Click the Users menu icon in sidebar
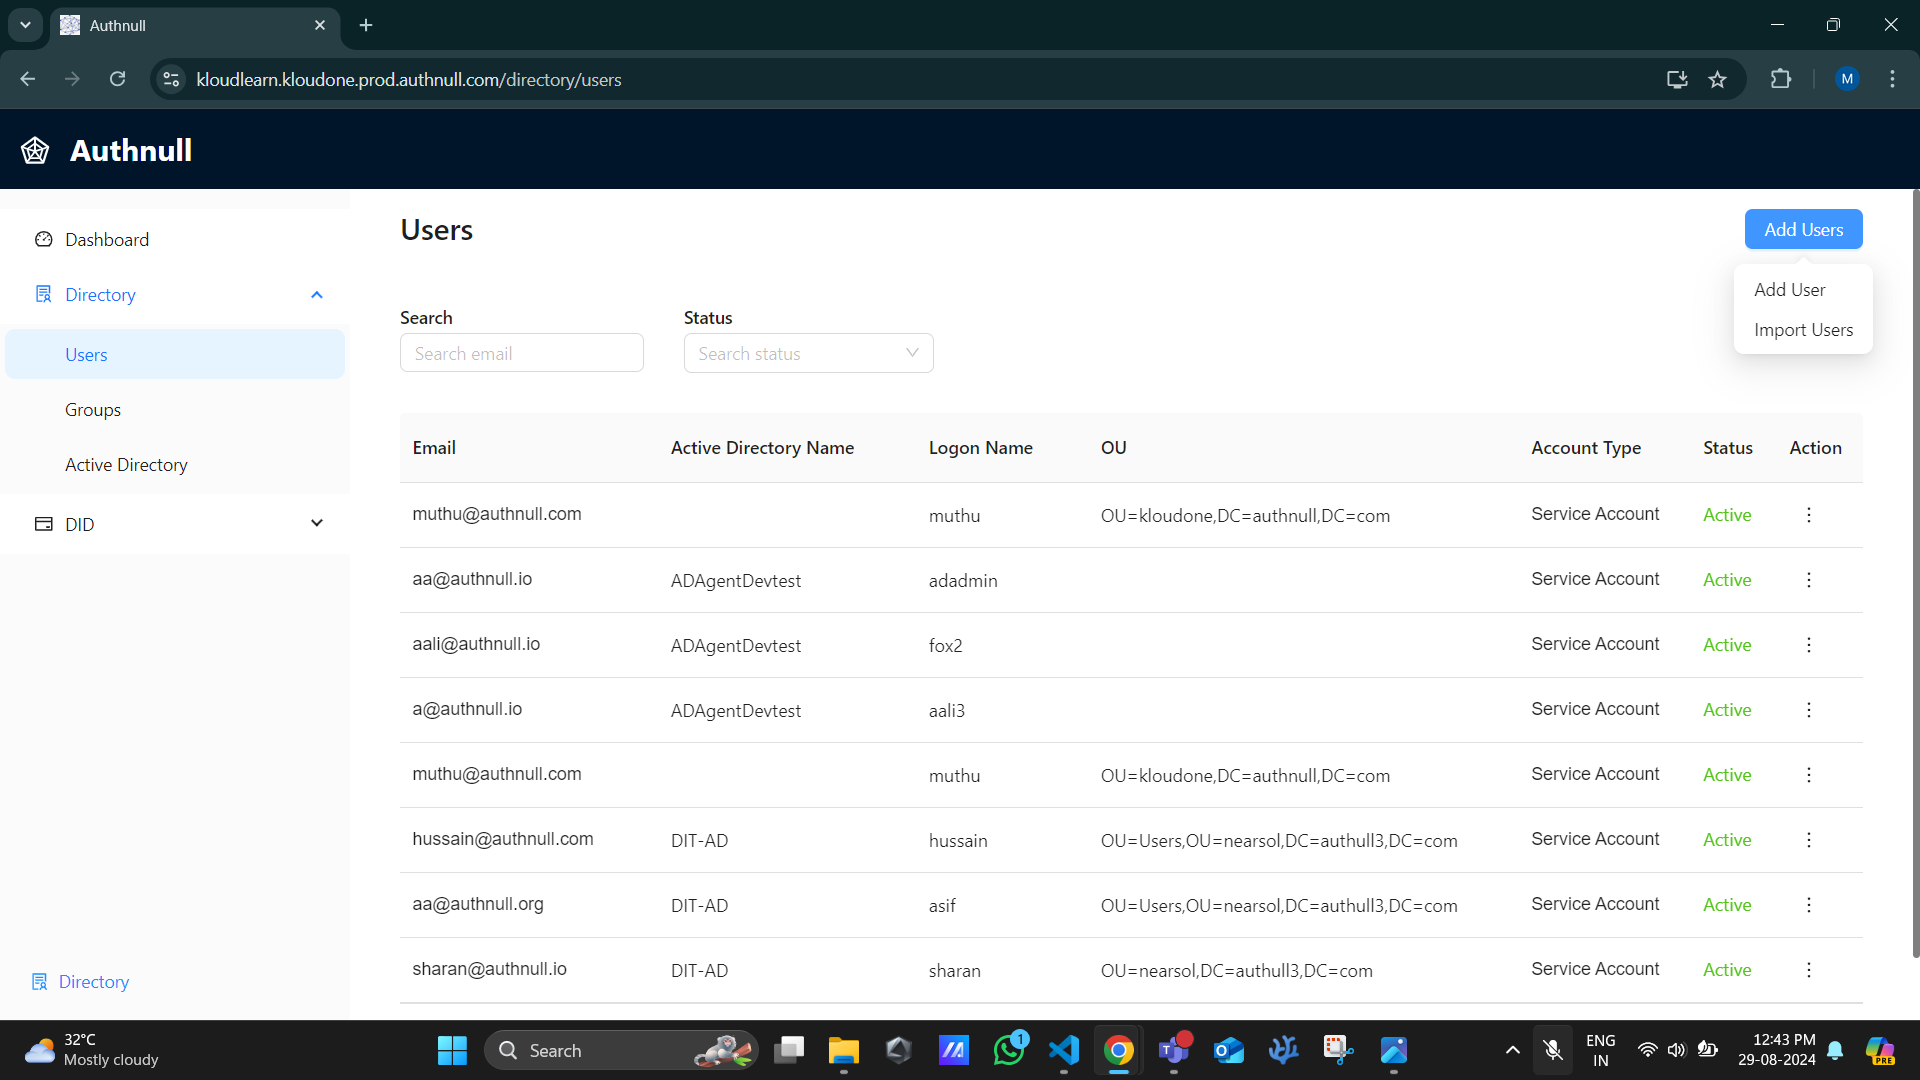1920x1080 pixels. tap(86, 353)
